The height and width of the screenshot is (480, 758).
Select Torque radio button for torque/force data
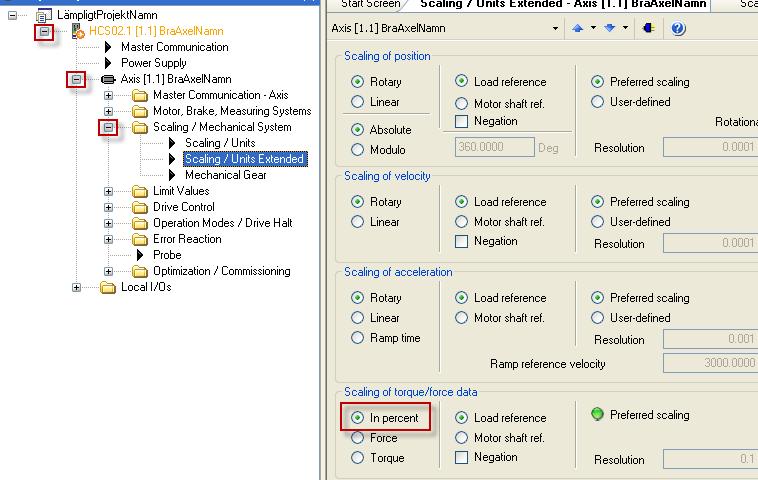point(357,458)
